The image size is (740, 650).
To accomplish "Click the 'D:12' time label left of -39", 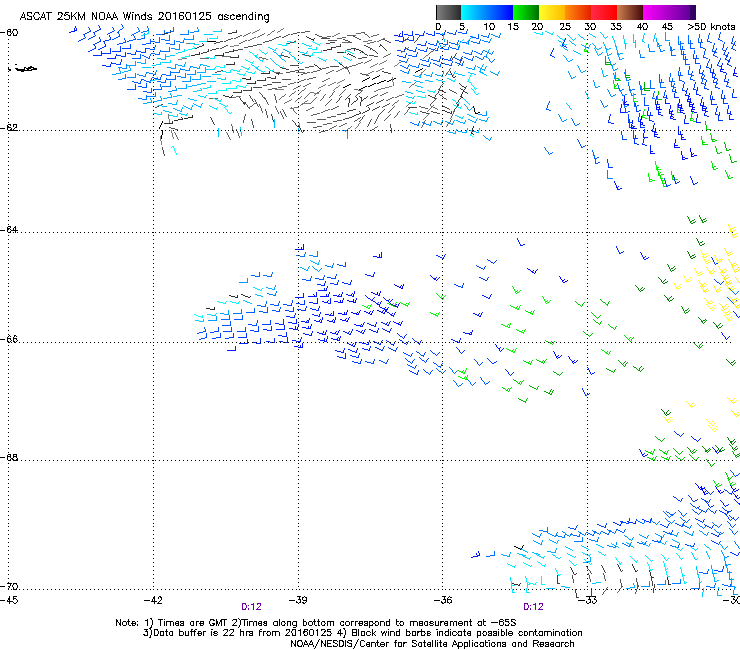I will pyautogui.click(x=251, y=607).
